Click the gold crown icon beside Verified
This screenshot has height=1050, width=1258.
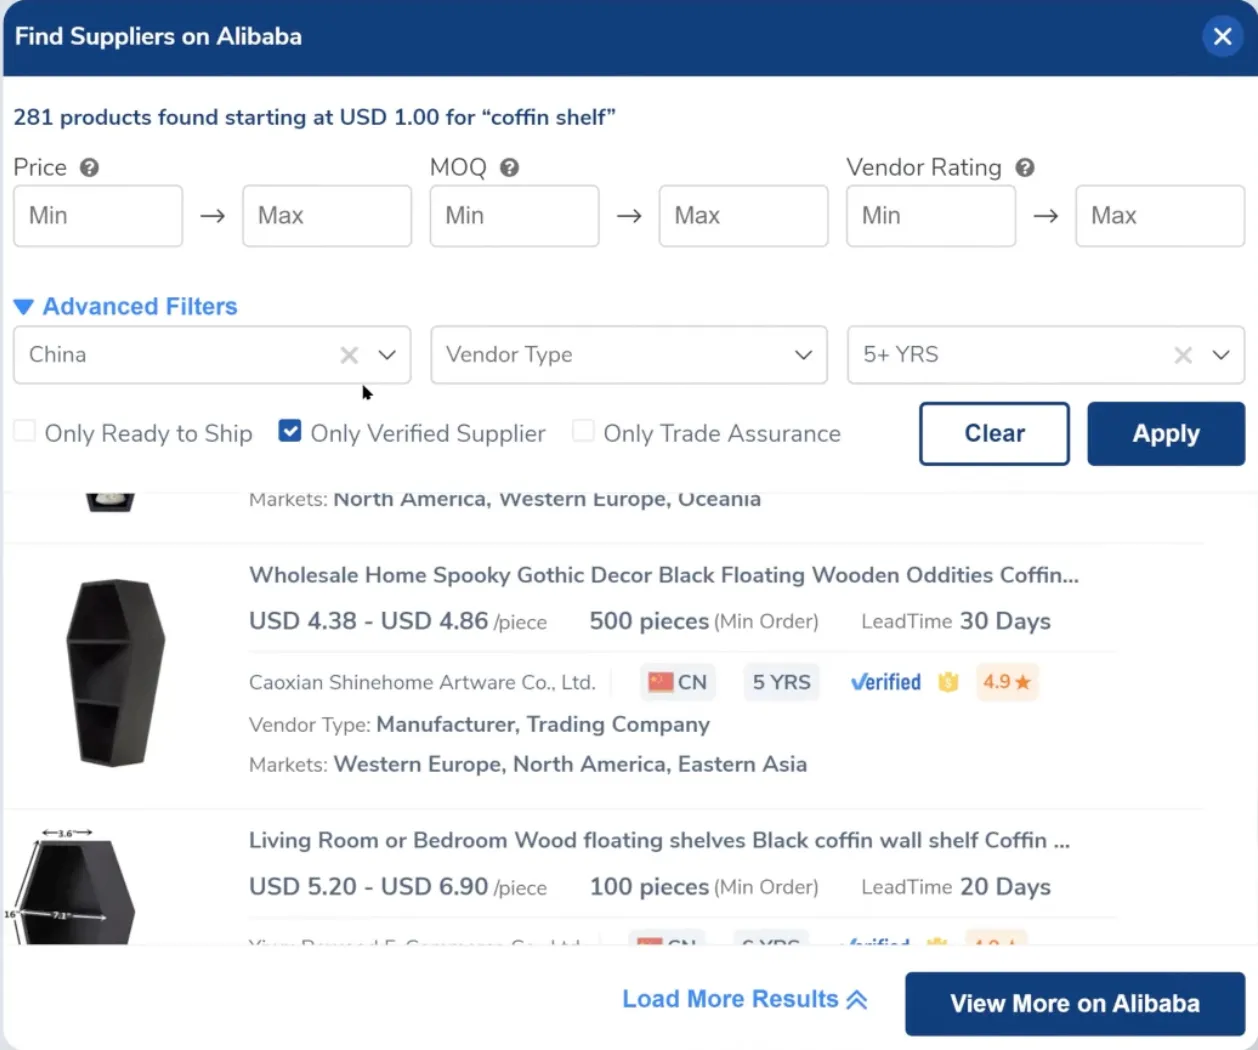(x=948, y=682)
